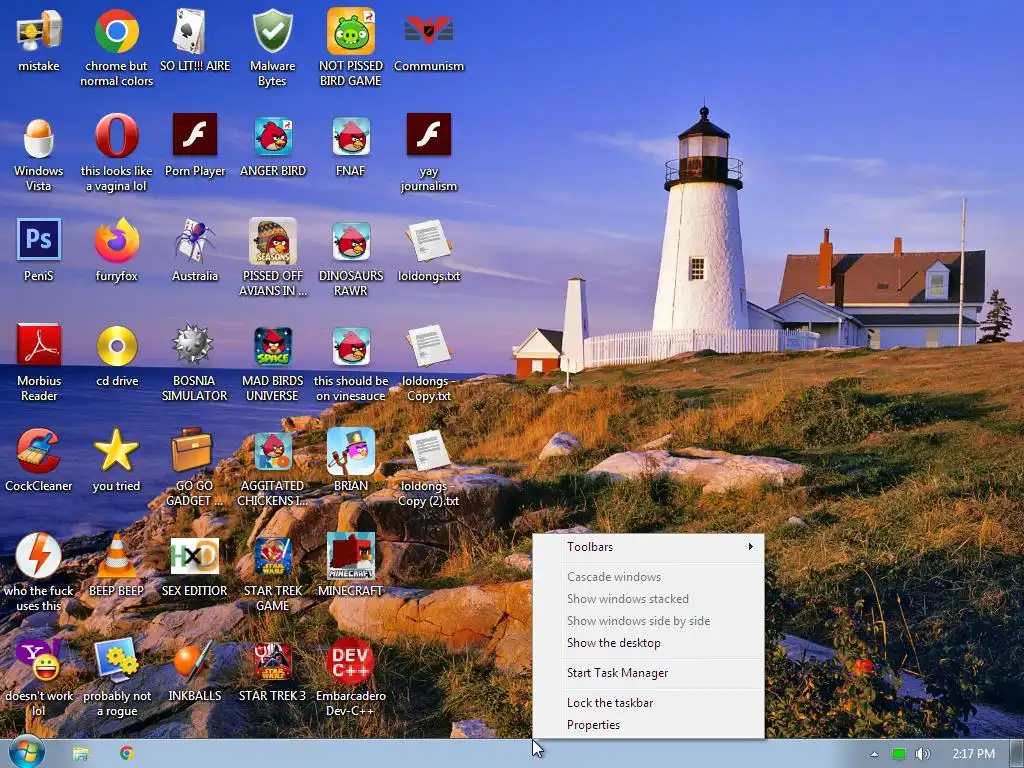Screen dimensions: 1024x768
Task: Select the 'loldongs - Copy.txt' file icon
Action: pyautogui.click(x=428, y=346)
